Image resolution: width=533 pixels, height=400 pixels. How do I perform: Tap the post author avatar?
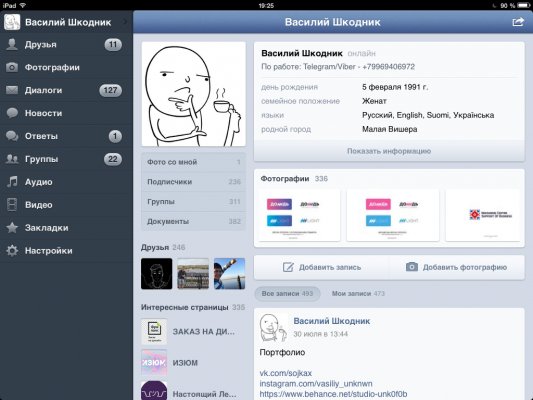coord(273,328)
